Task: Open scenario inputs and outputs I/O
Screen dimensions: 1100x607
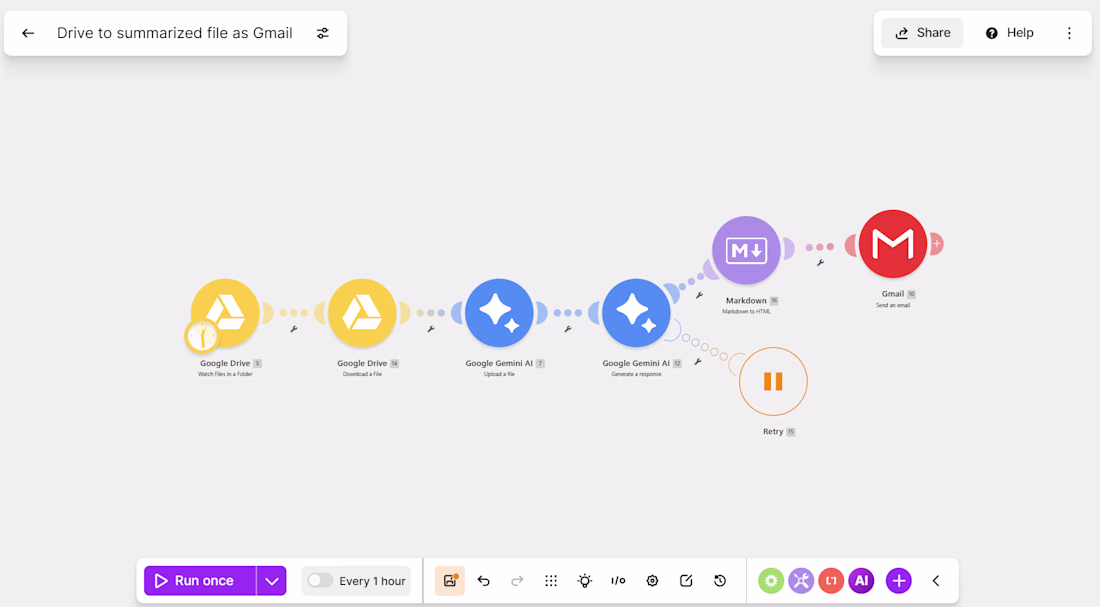Action: tap(618, 581)
